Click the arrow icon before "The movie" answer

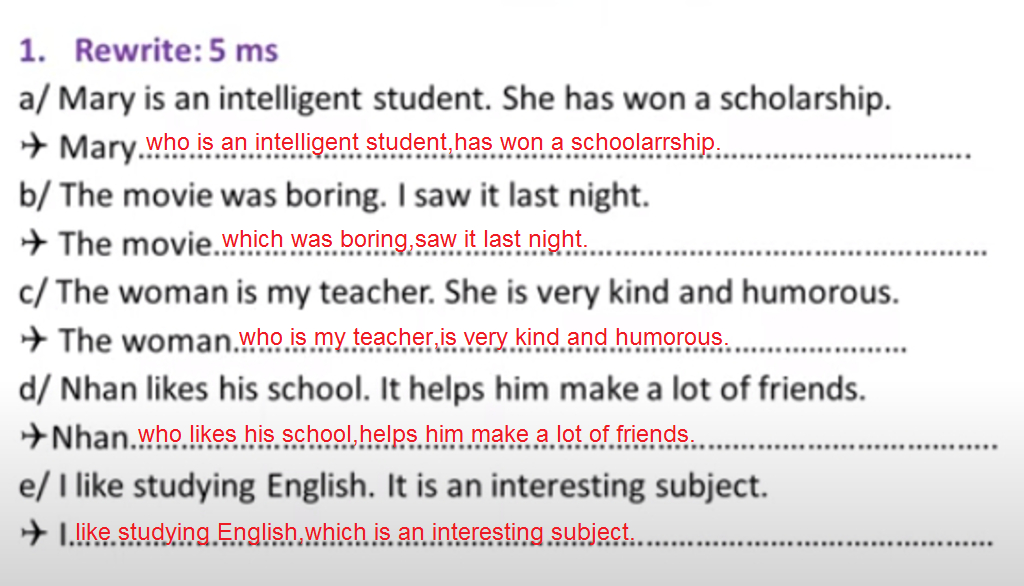[x=33, y=242]
